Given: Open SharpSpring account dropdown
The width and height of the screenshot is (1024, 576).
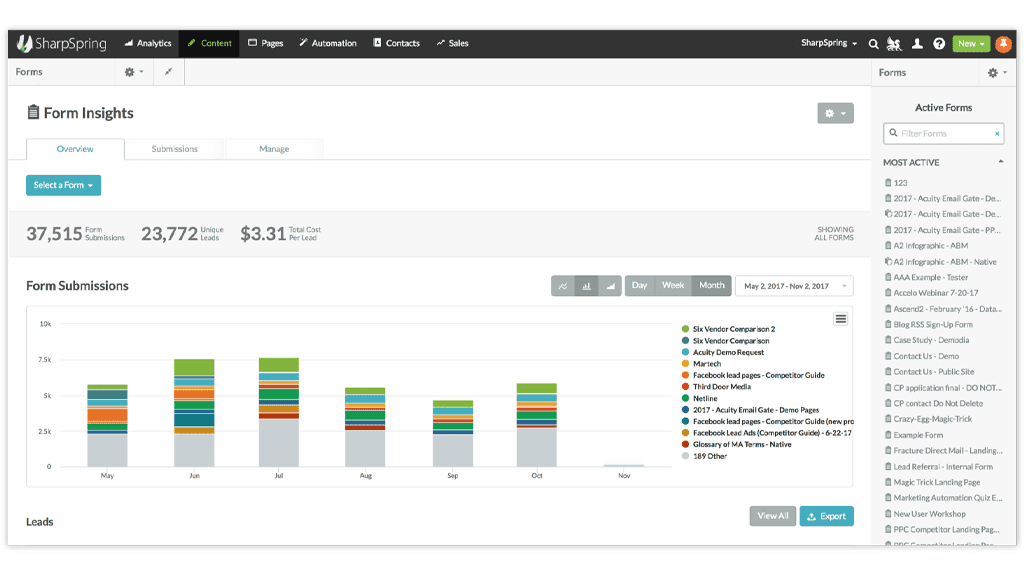Looking at the screenshot, I should click(829, 43).
